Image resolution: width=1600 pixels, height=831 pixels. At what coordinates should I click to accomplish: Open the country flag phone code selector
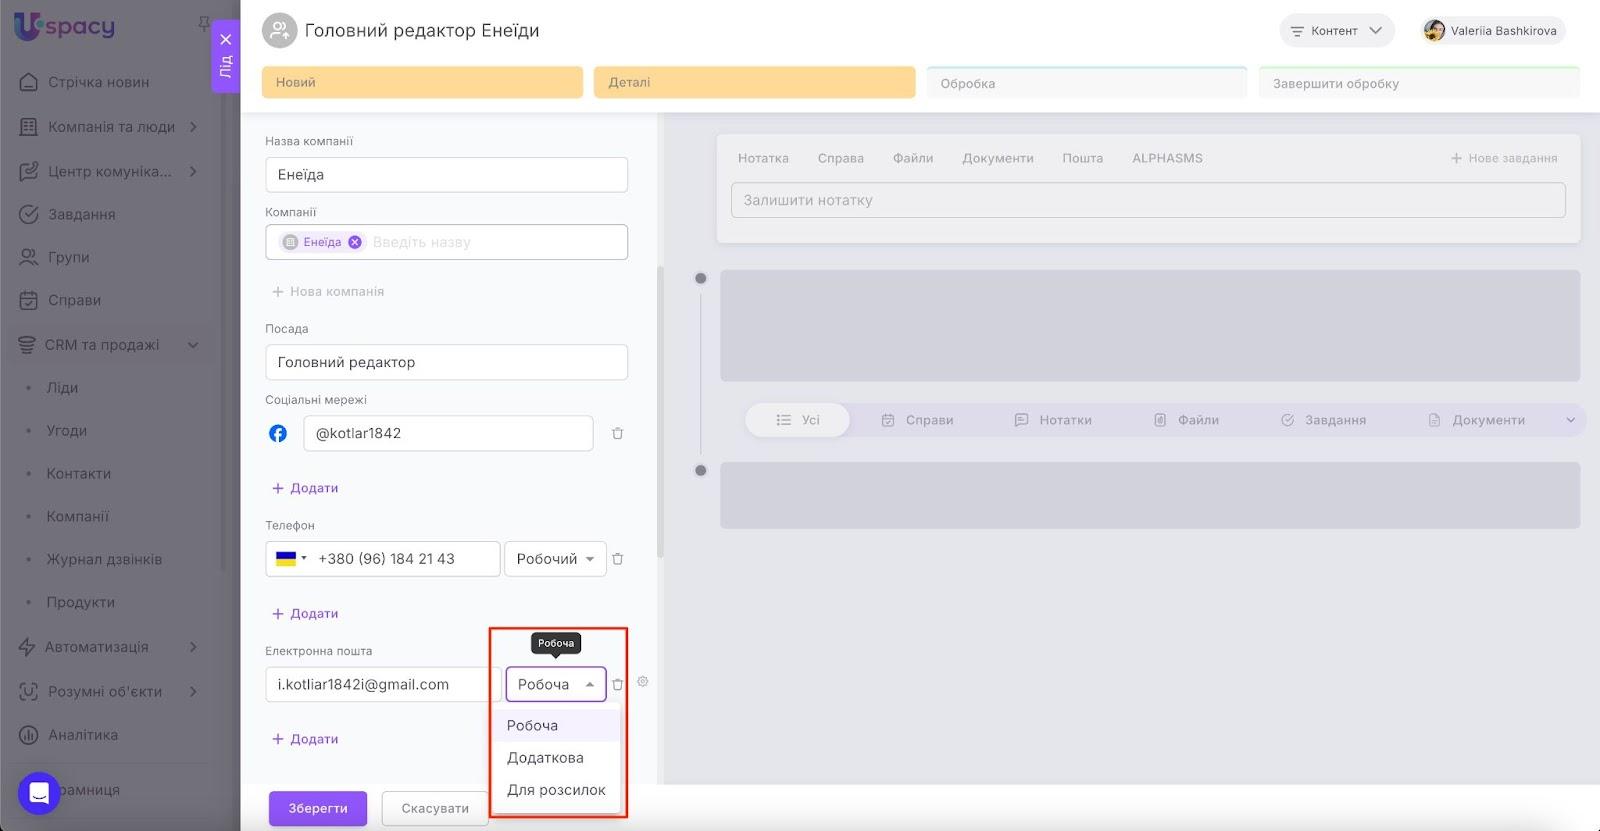291,559
